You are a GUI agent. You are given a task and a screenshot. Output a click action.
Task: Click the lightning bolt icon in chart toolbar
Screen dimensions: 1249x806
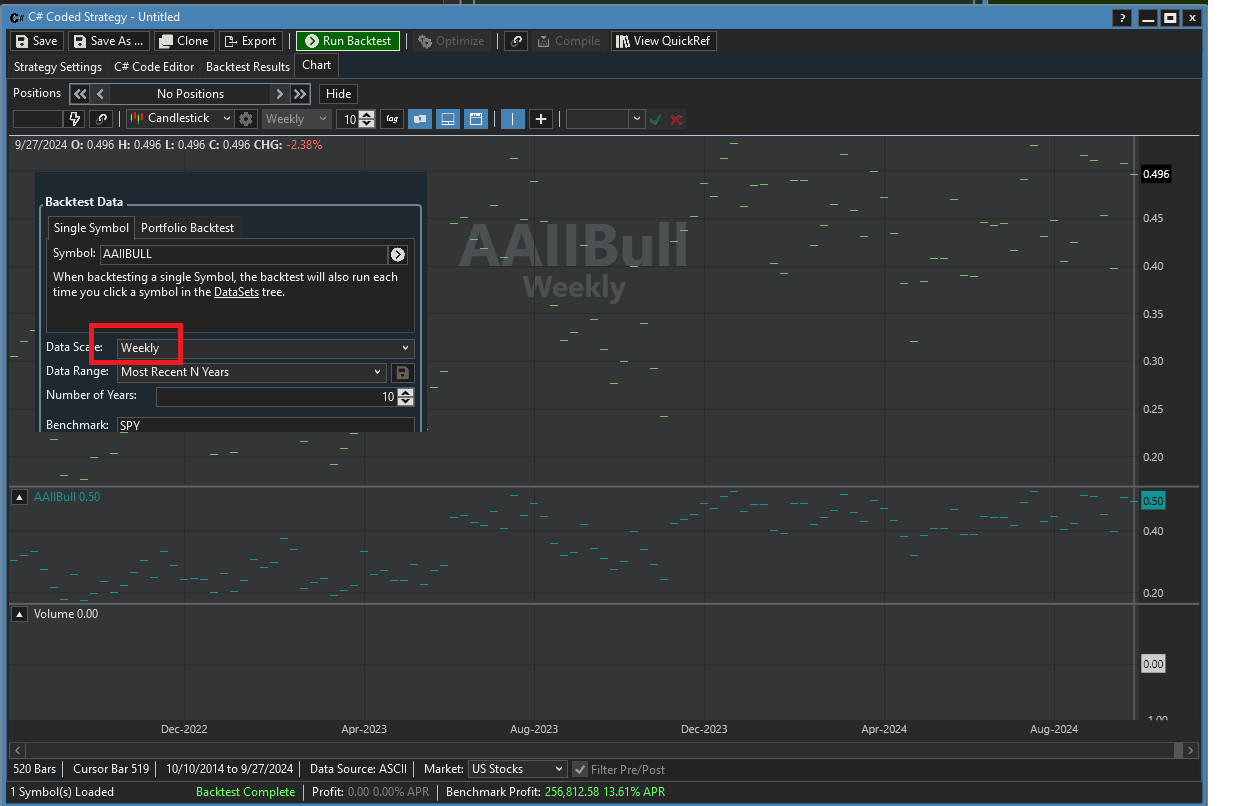(75, 119)
